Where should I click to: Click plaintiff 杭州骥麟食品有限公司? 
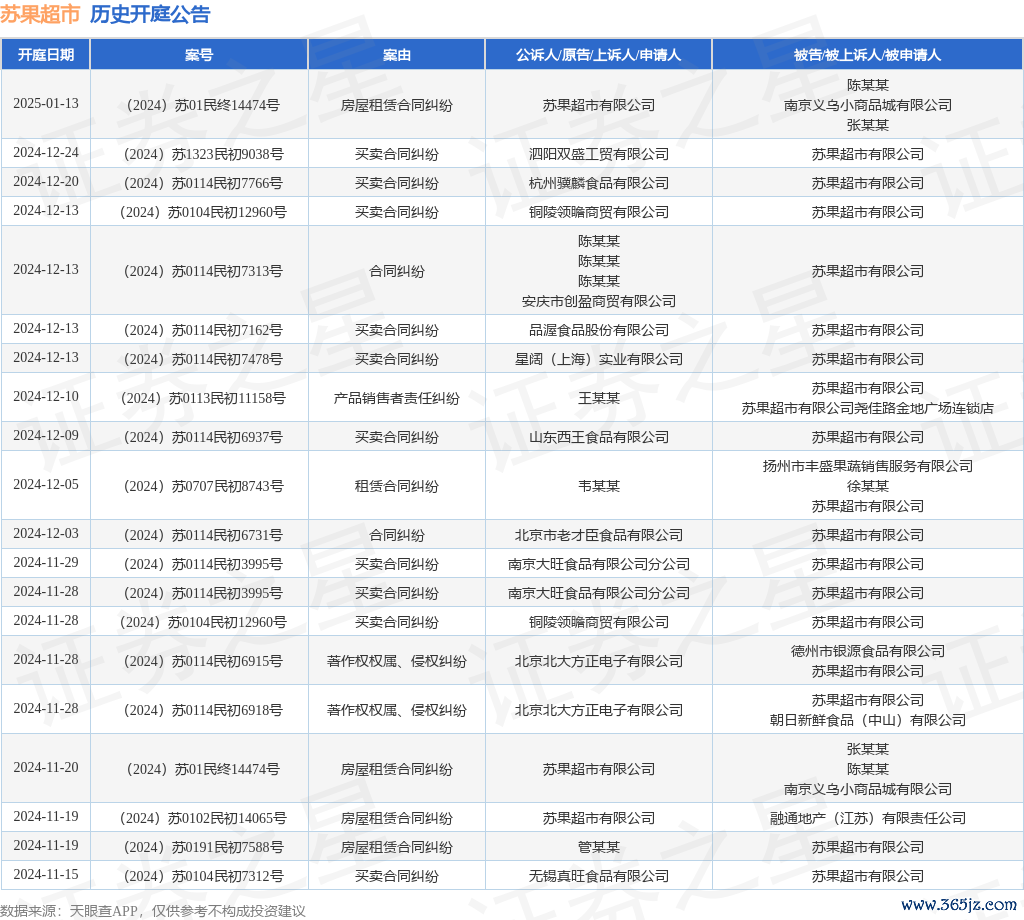[599, 183]
